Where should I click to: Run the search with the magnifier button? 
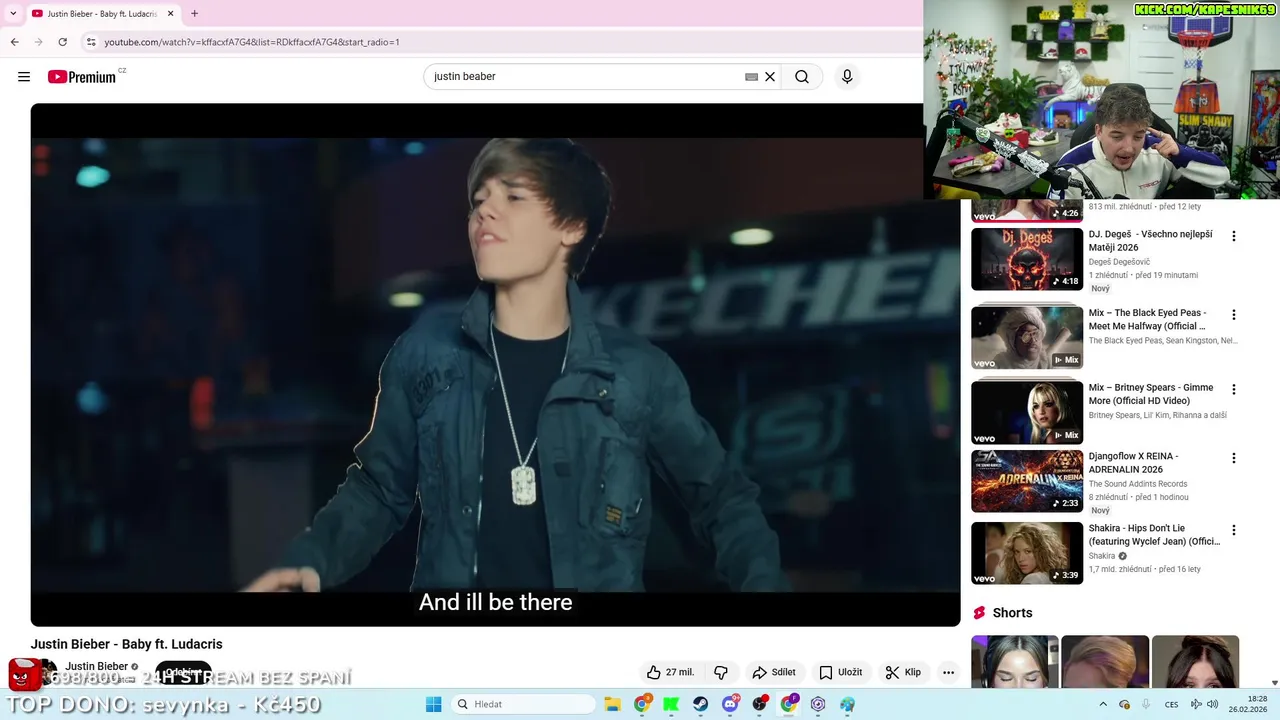pyautogui.click(x=802, y=77)
